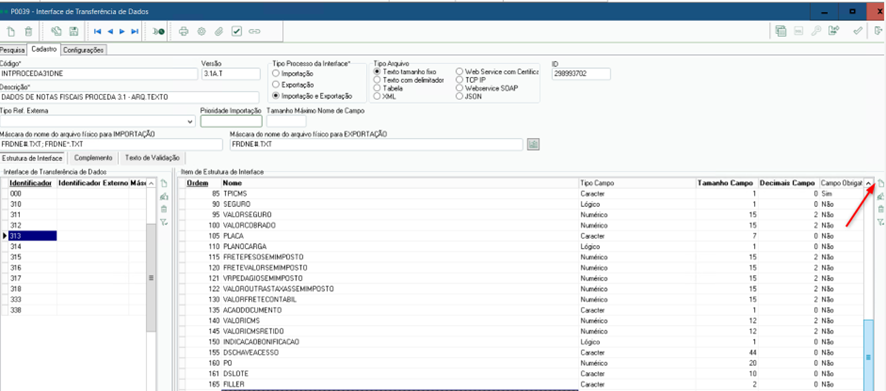The height and width of the screenshot is (391, 886).
Task: Click the gear settings icon in toolbar
Action: pyautogui.click(x=201, y=32)
